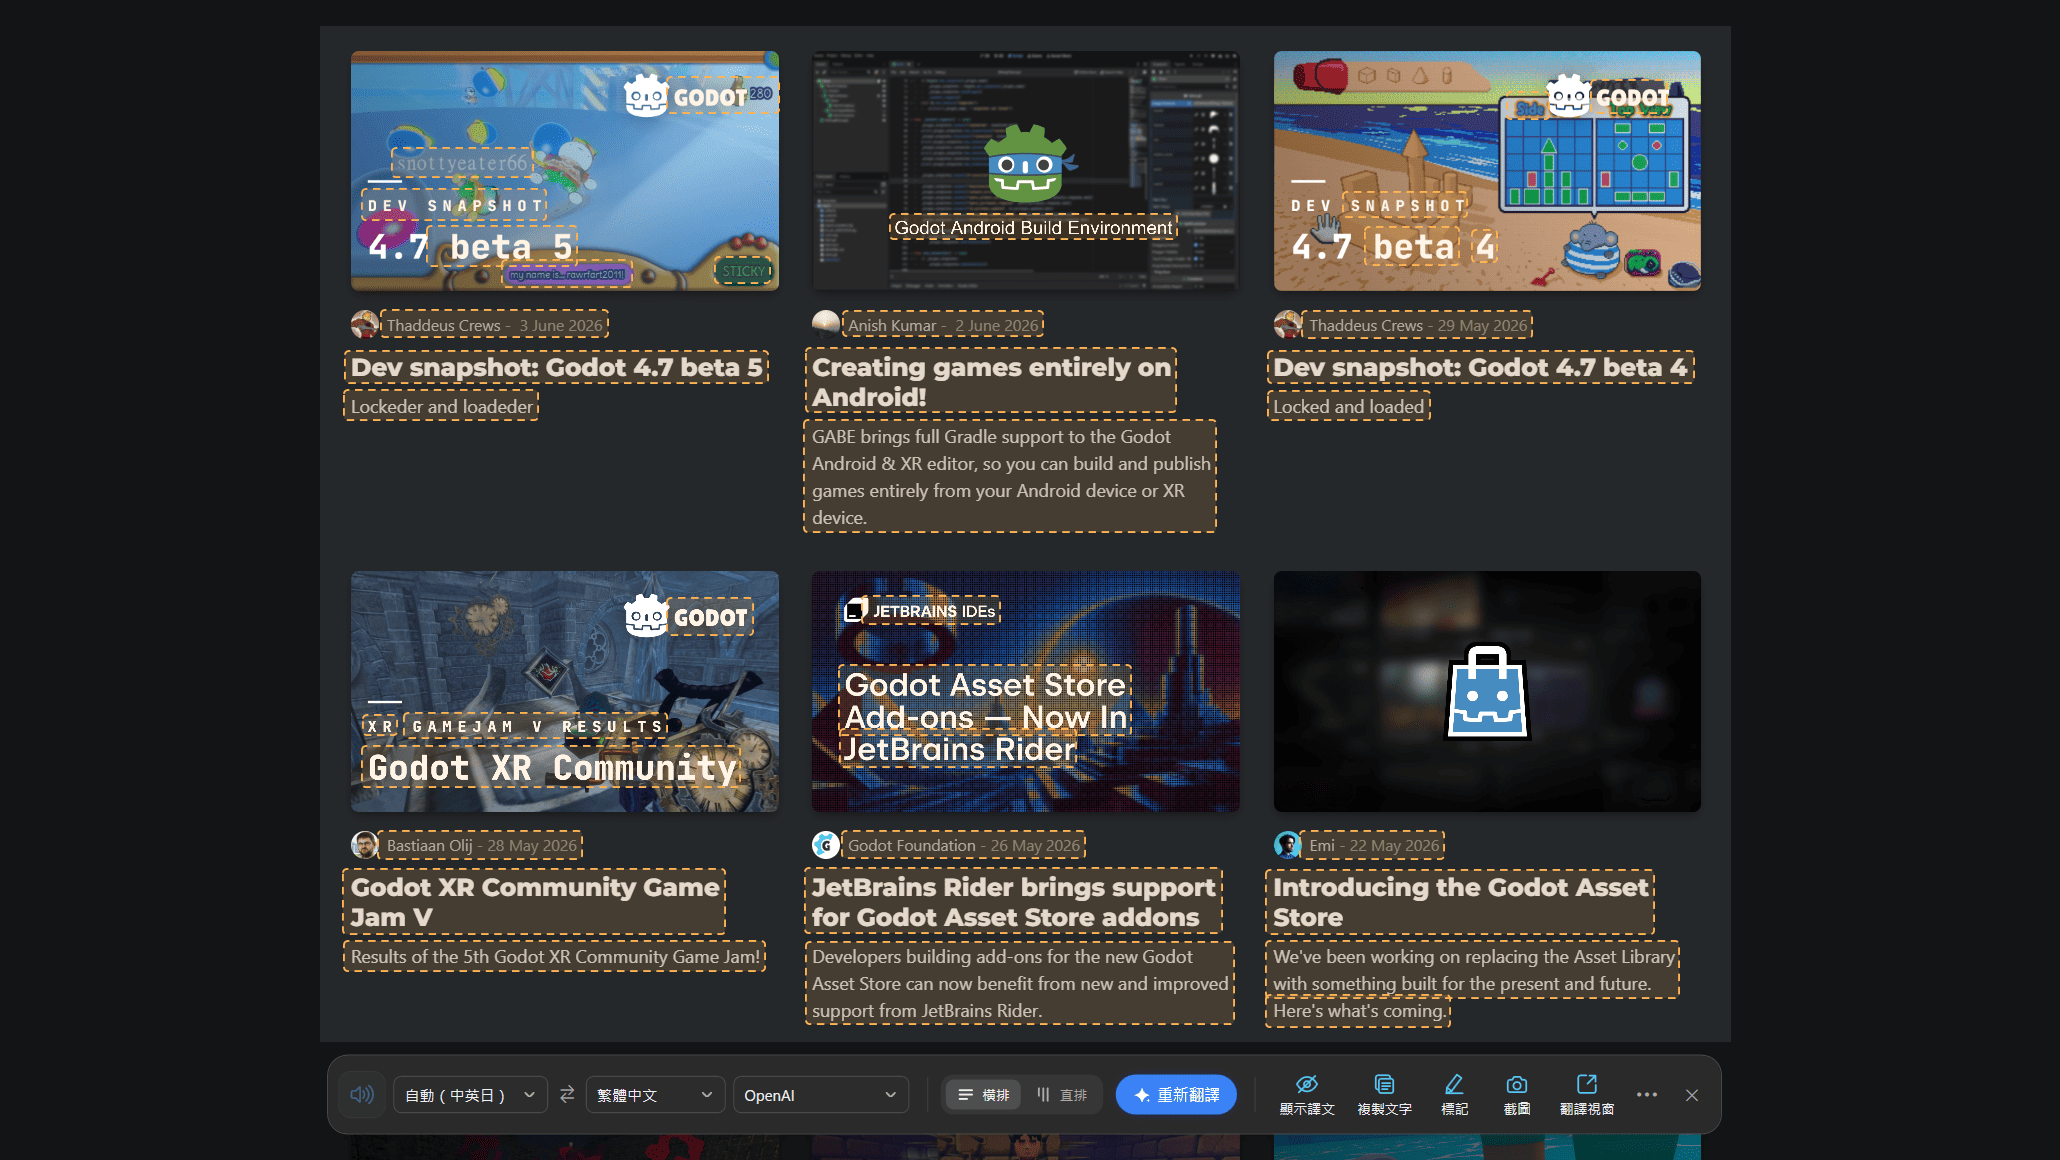This screenshot has width=2060, height=1160.
Task: Select 橫排 horizontal layout option
Action: click(x=983, y=1095)
